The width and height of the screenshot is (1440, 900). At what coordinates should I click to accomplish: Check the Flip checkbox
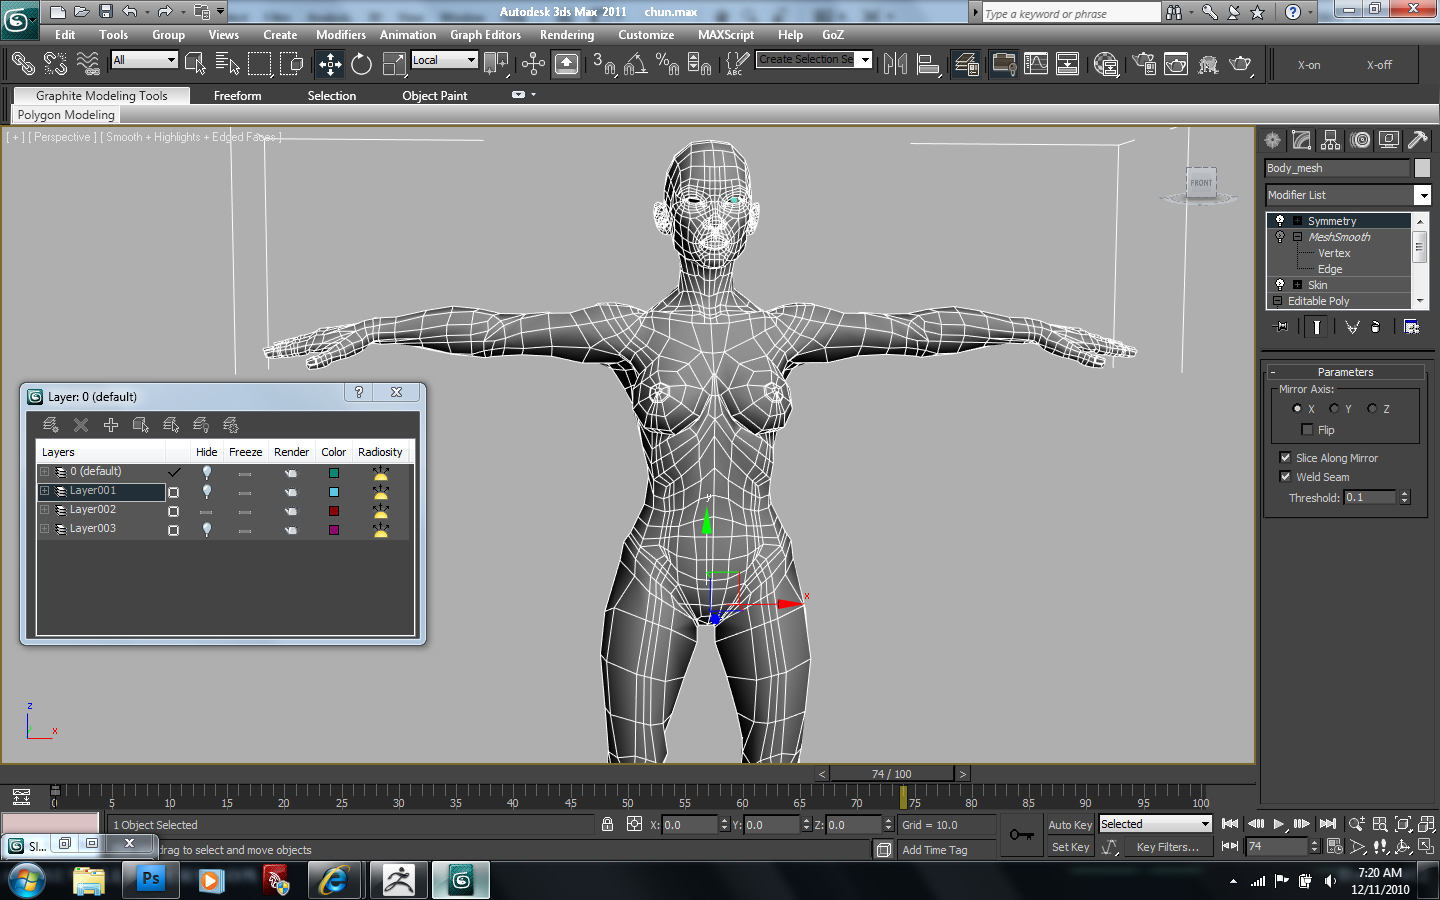[x=1307, y=430]
